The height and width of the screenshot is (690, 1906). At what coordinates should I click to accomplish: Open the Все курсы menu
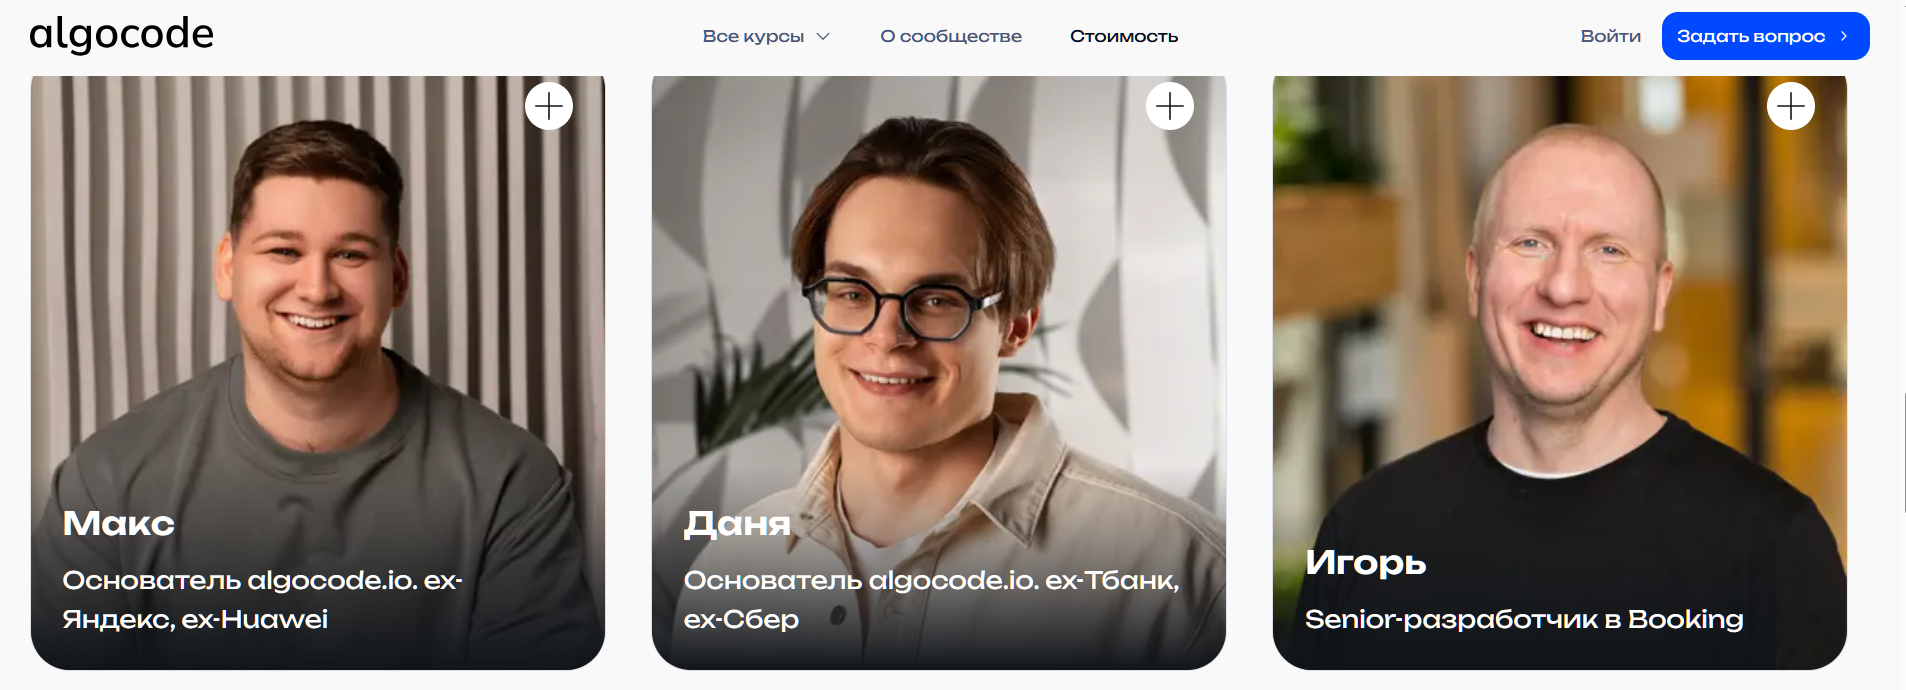point(766,36)
